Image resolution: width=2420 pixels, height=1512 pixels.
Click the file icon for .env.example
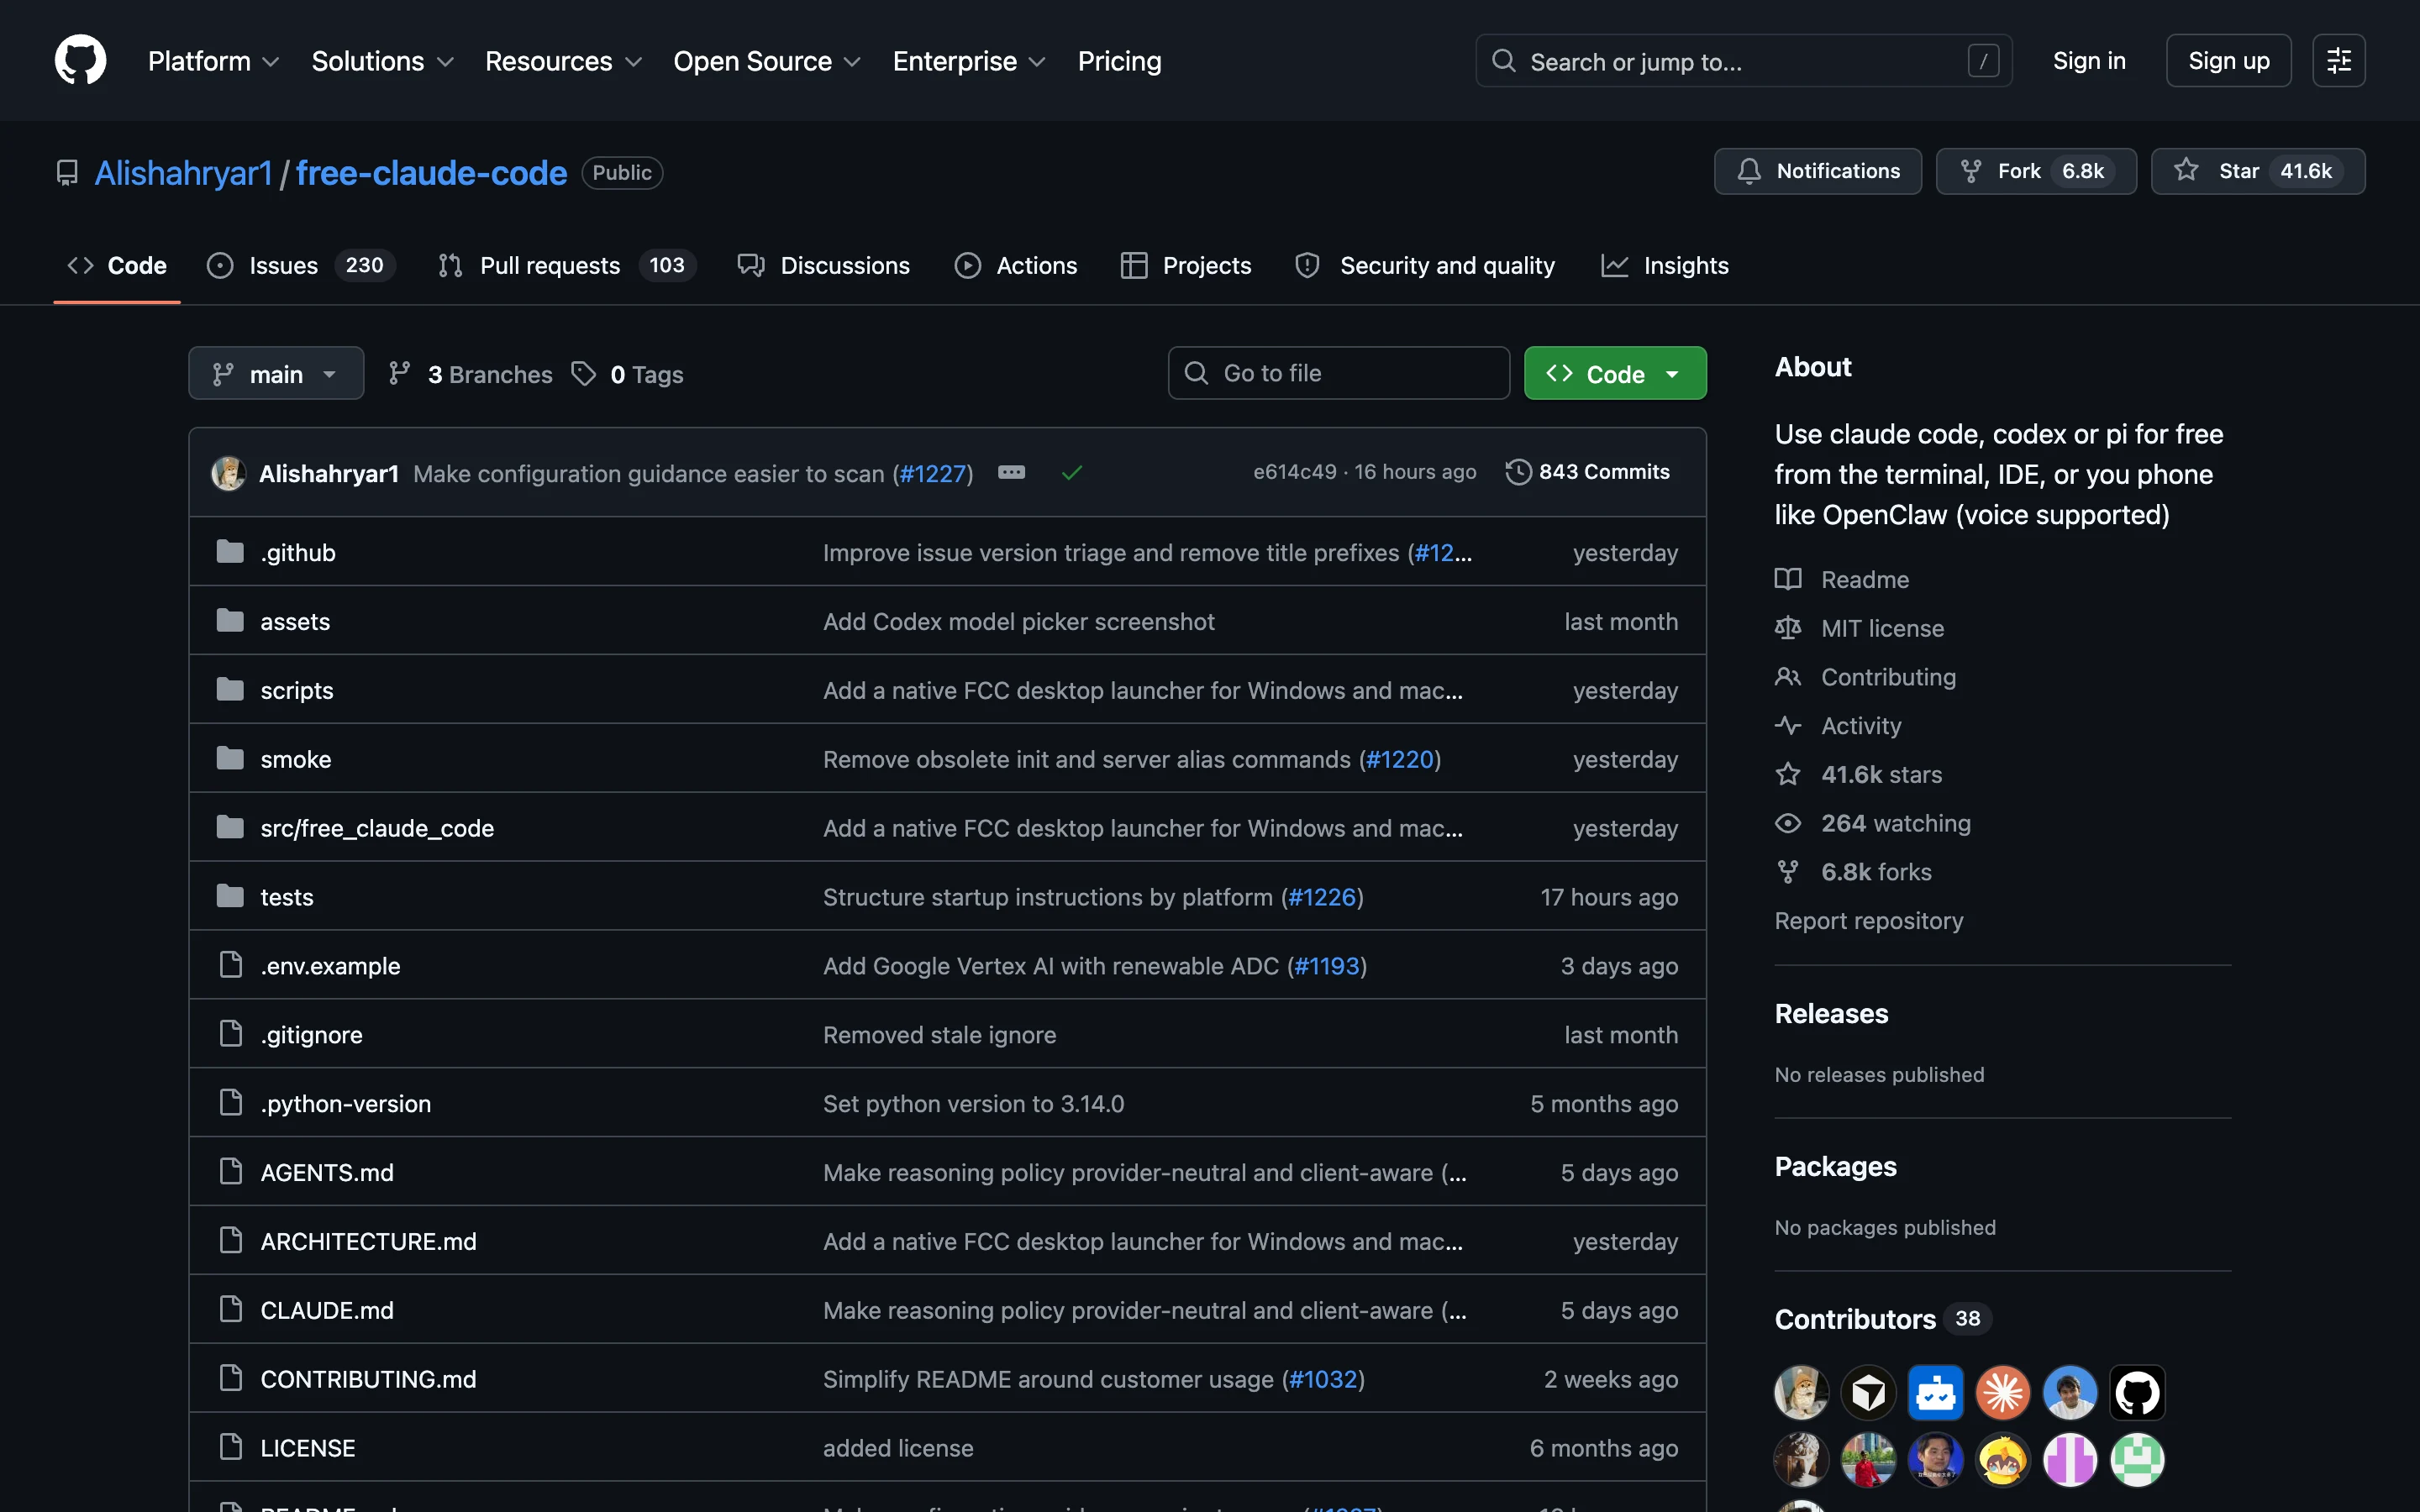[x=231, y=965]
